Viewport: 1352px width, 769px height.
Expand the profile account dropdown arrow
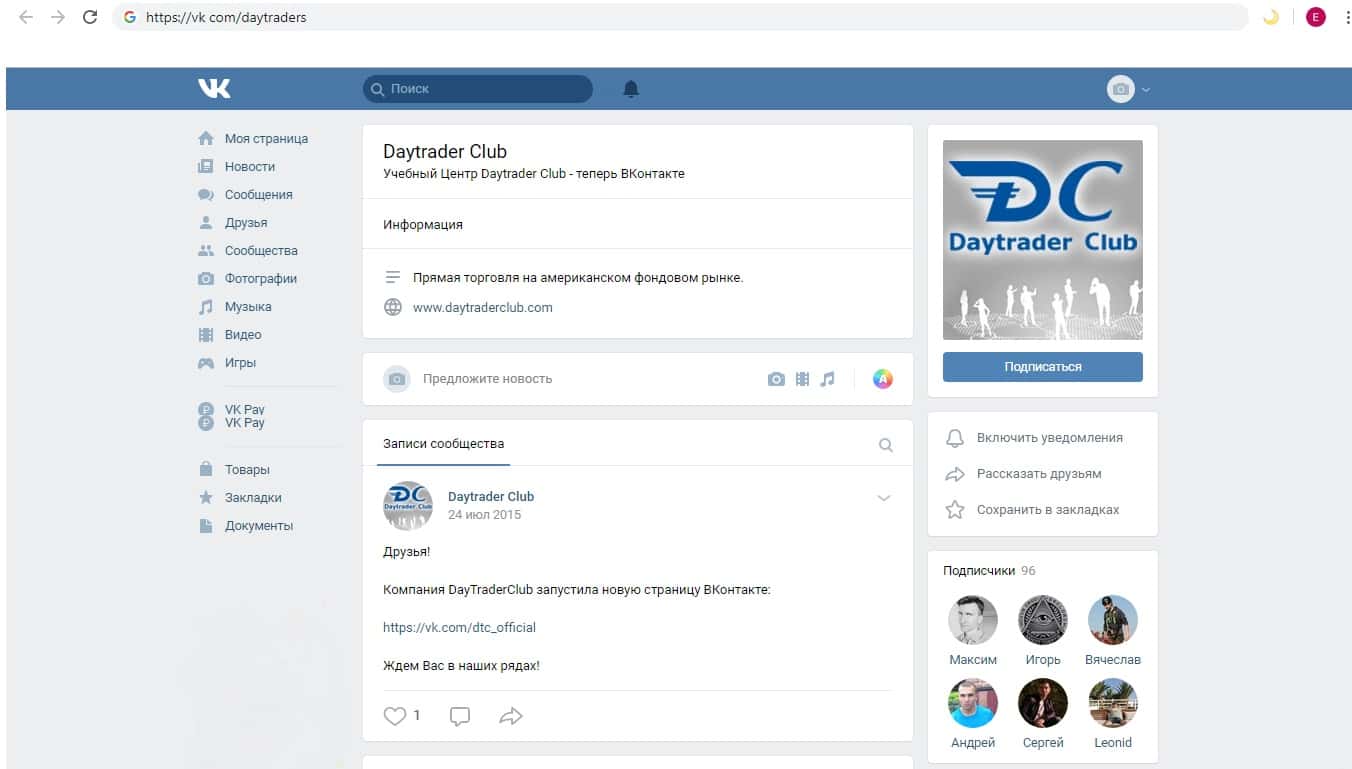pyautogui.click(x=1146, y=90)
